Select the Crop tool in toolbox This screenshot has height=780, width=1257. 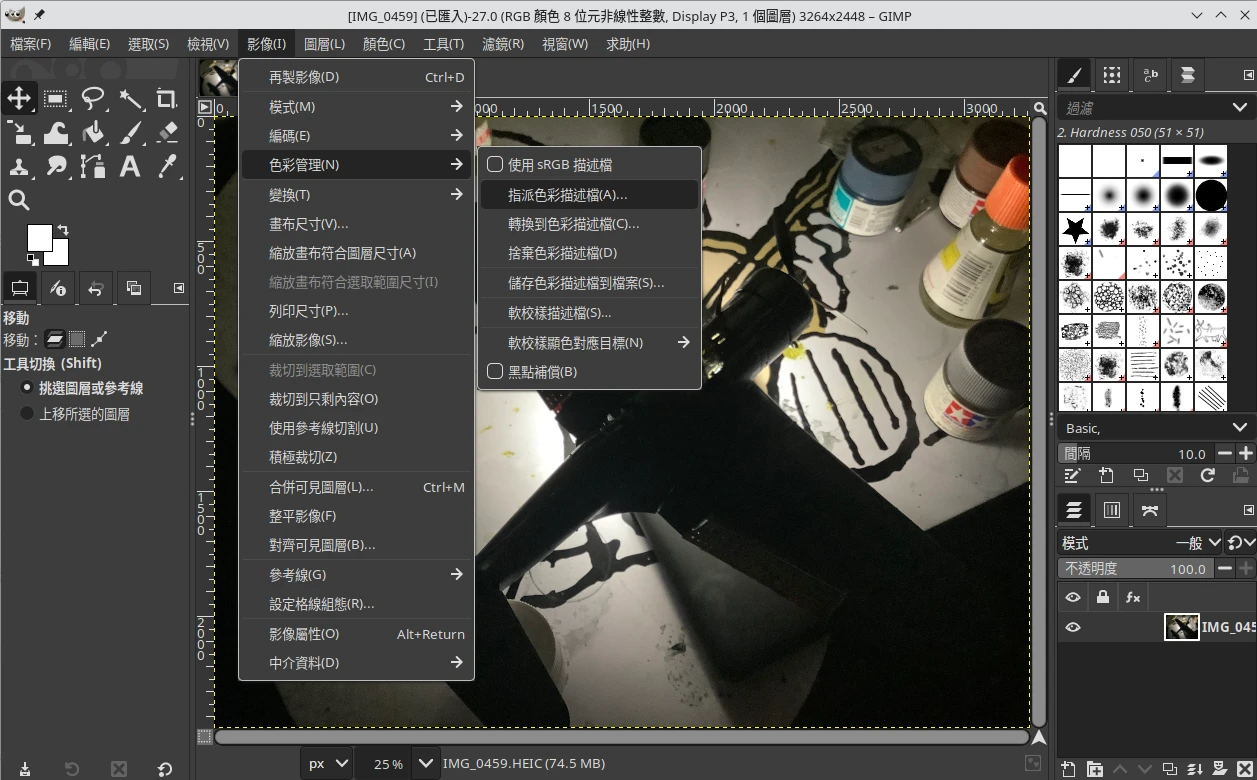166,98
